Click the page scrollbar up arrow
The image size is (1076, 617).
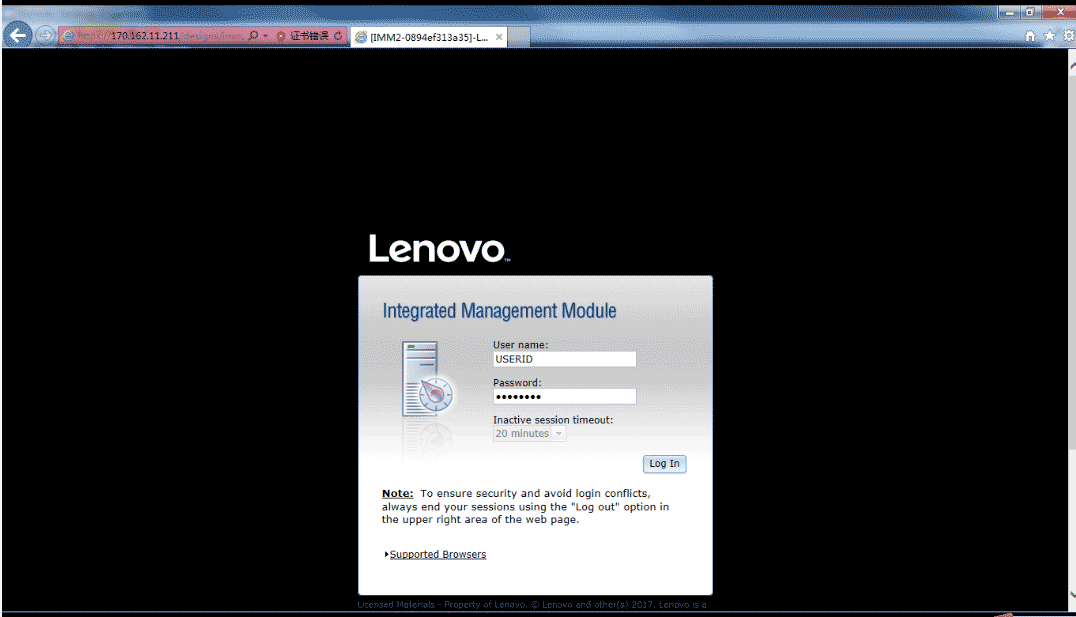[x=1071, y=65]
